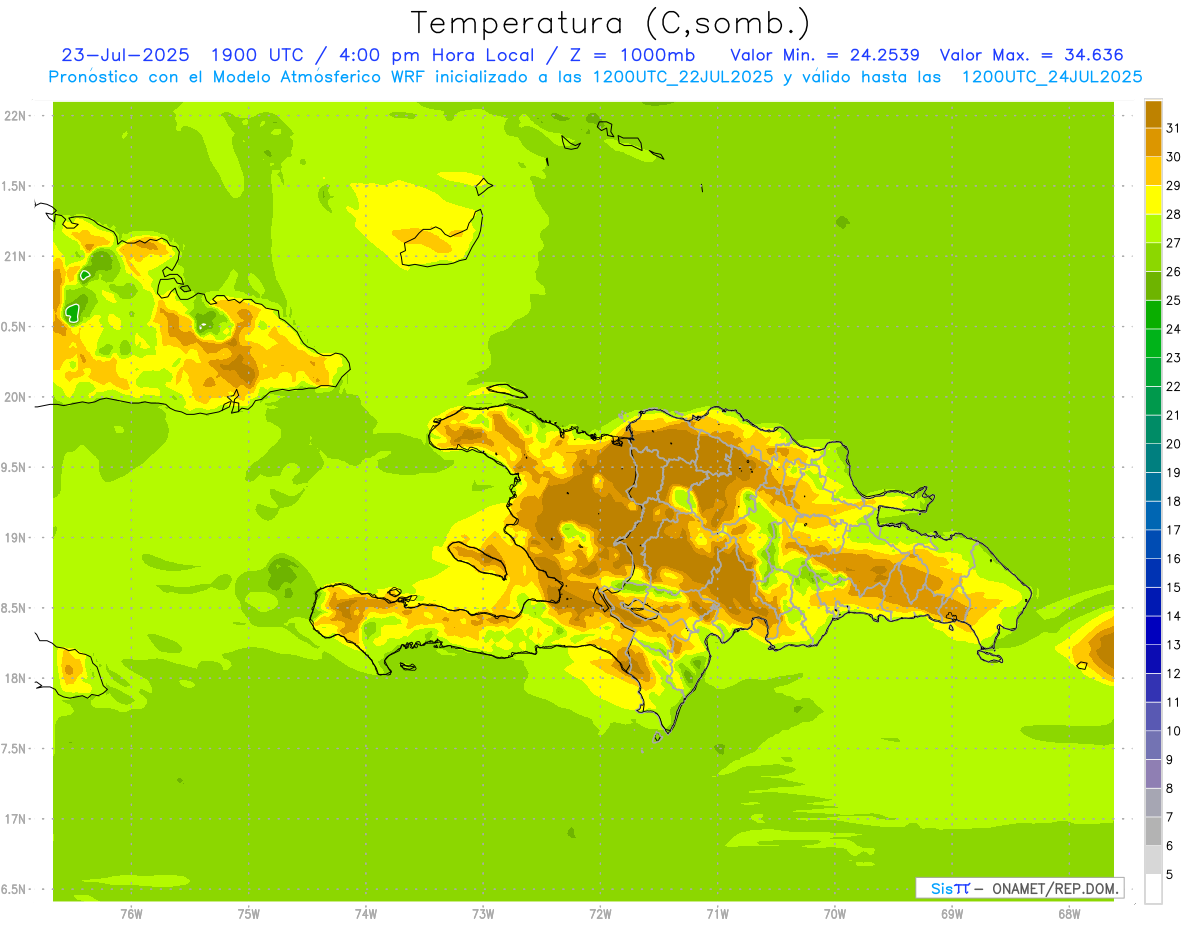1200x927 pixels.
Task: Pick the colorbar swatch between 29 and 30
Action: [x=1153, y=171]
